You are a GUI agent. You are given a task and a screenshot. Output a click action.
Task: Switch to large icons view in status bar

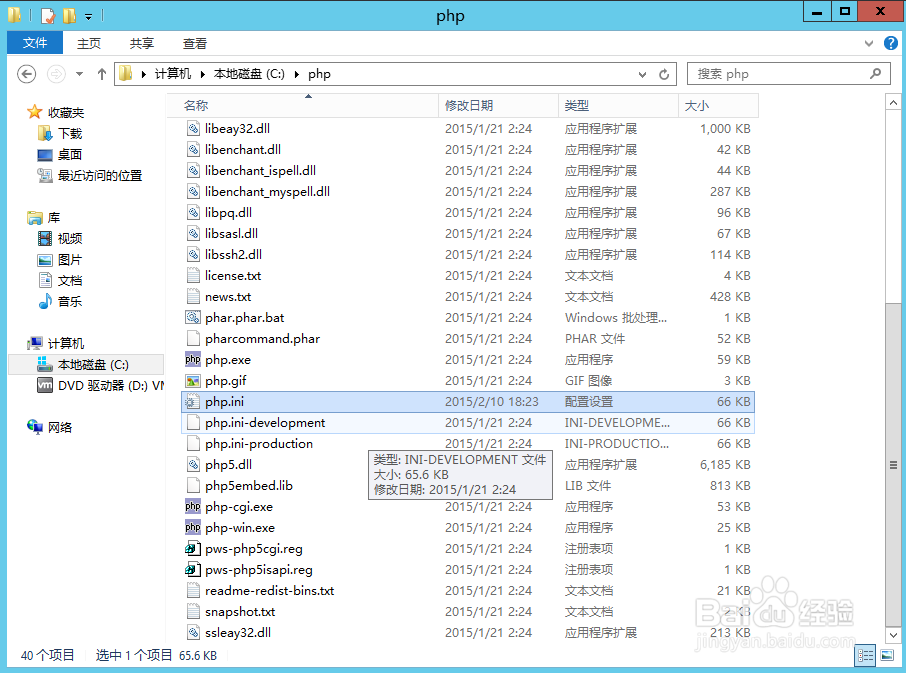pyautogui.click(x=886, y=655)
